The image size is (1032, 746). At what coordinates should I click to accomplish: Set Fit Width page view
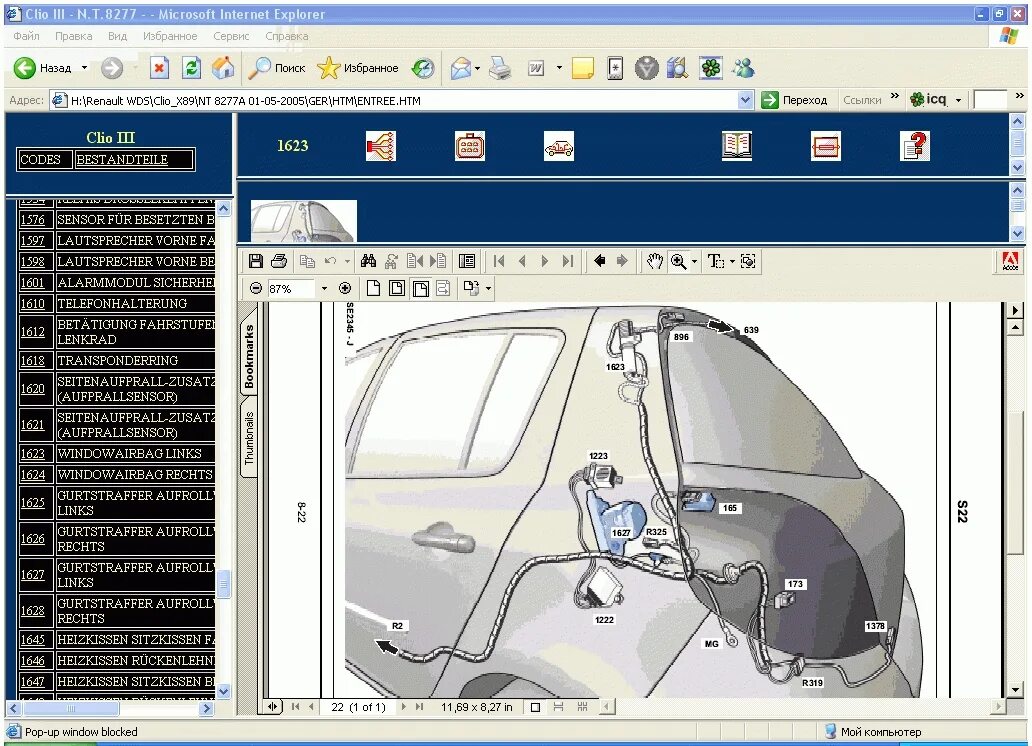(x=421, y=288)
